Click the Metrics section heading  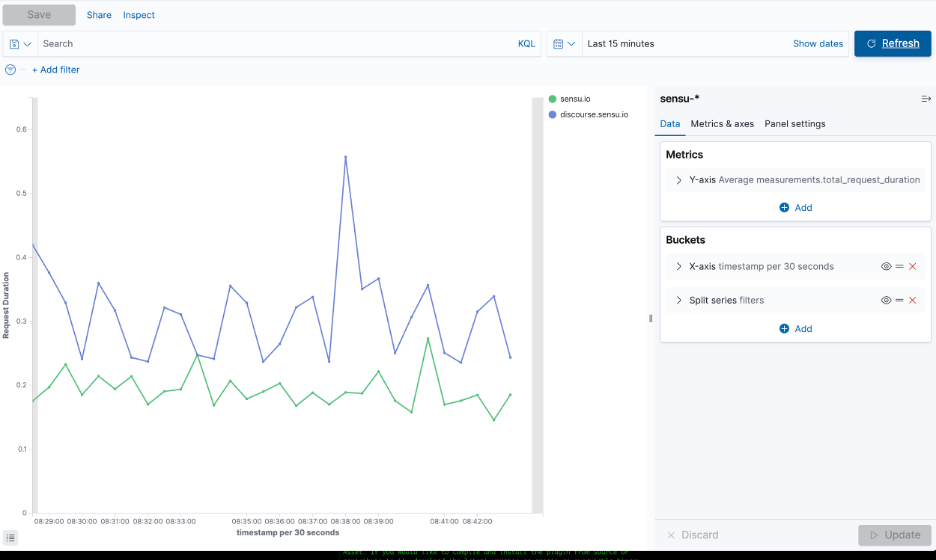pyautogui.click(x=684, y=155)
